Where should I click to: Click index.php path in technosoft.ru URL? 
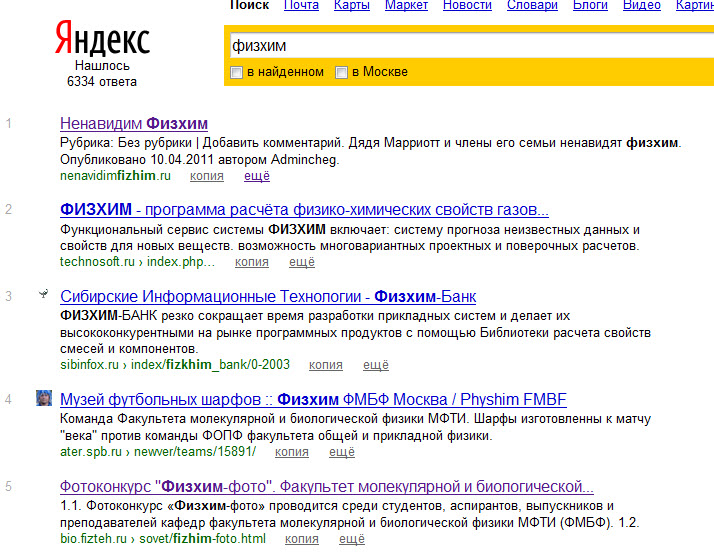(181, 262)
